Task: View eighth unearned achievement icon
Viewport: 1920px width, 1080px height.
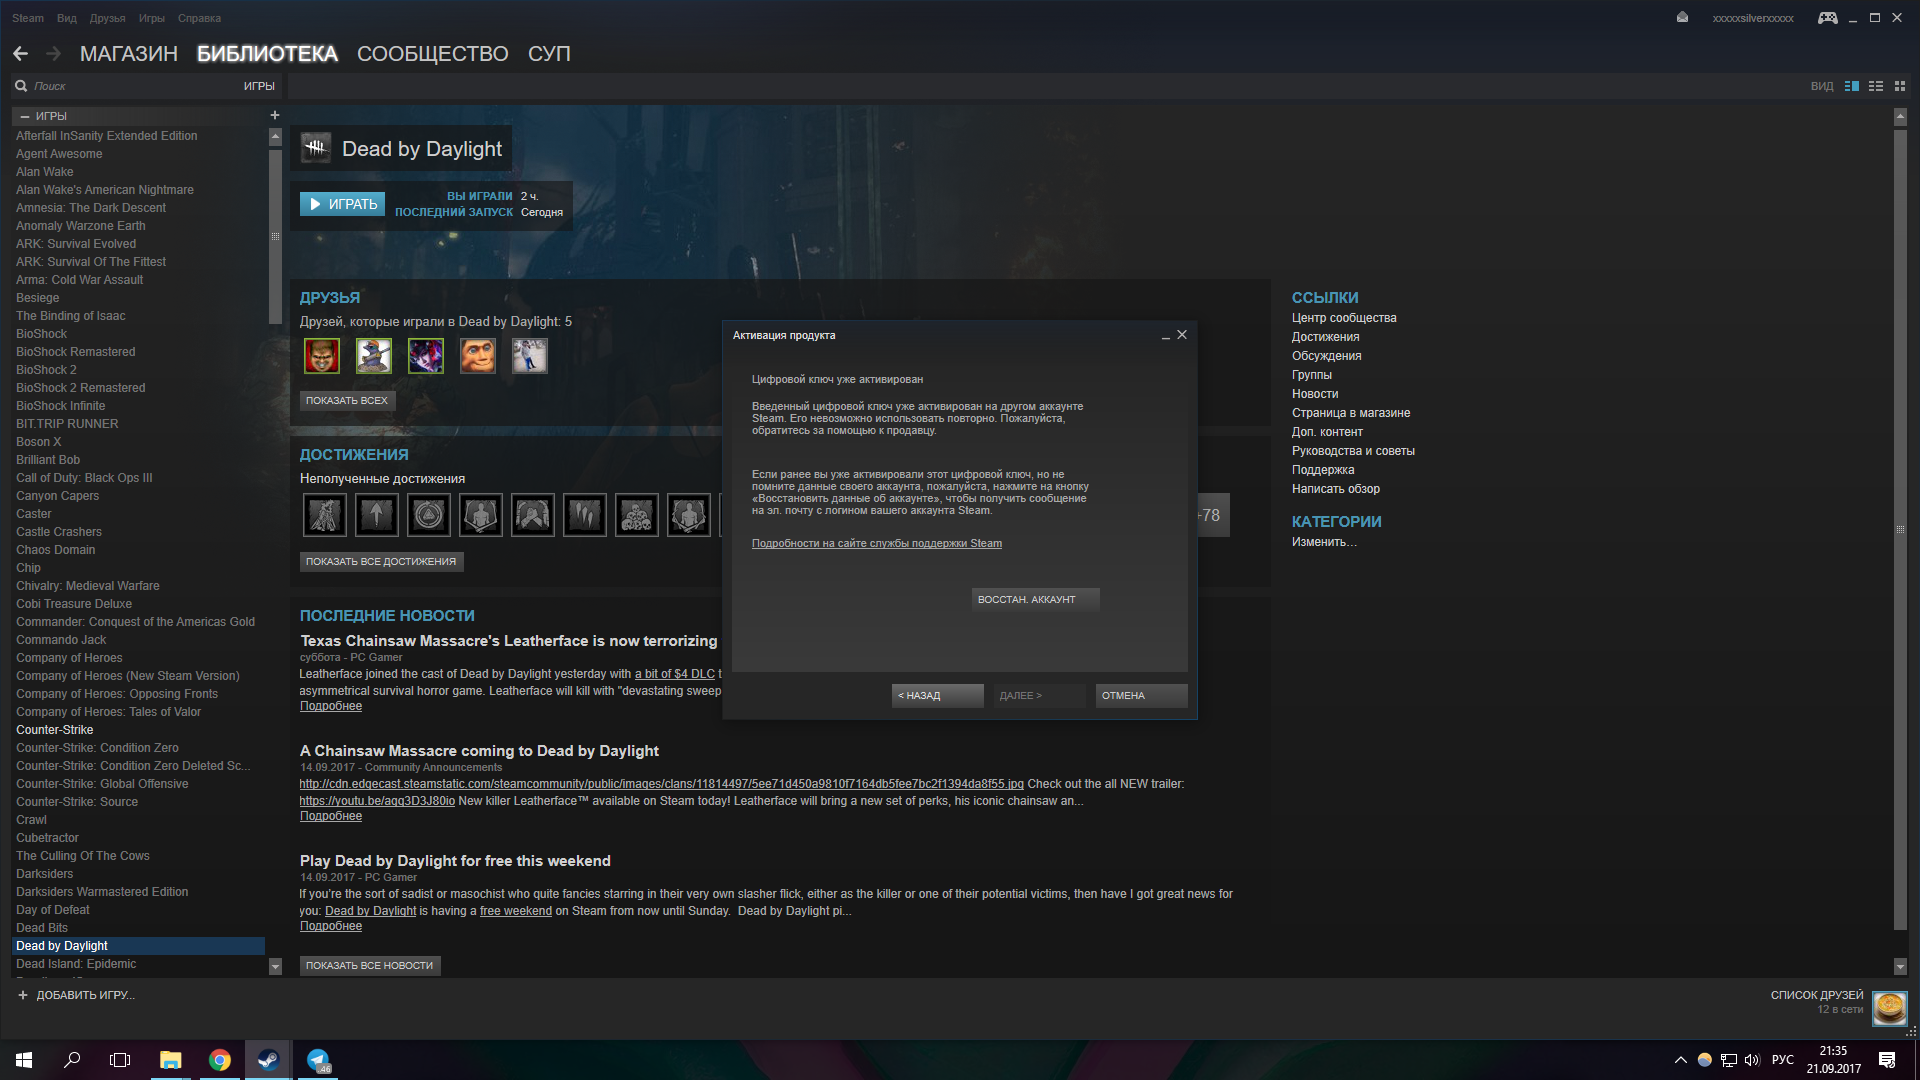Action: [689, 515]
